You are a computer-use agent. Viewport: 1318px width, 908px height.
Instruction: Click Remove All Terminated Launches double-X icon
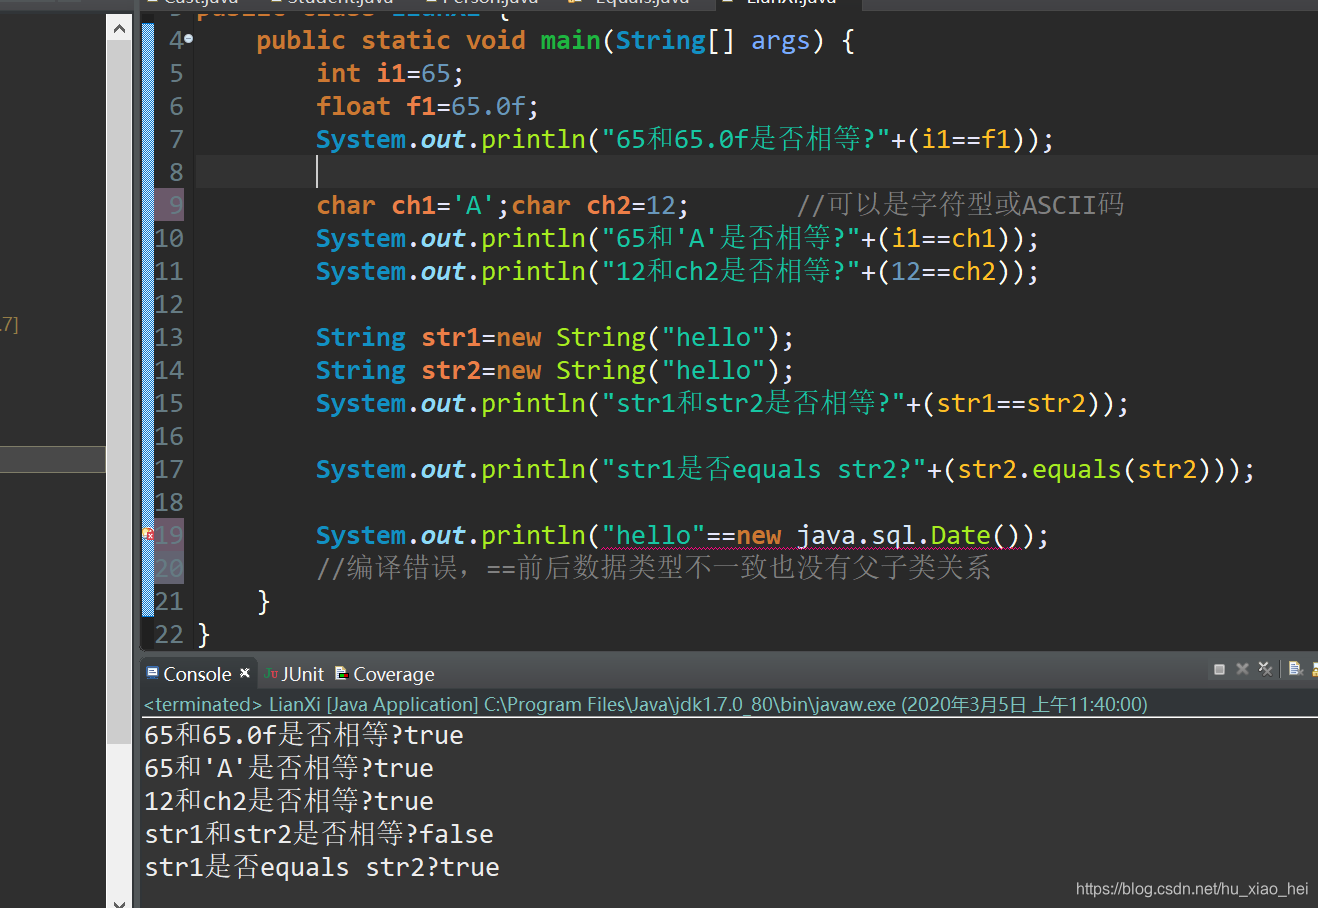pyautogui.click(x=1265, y=669)
